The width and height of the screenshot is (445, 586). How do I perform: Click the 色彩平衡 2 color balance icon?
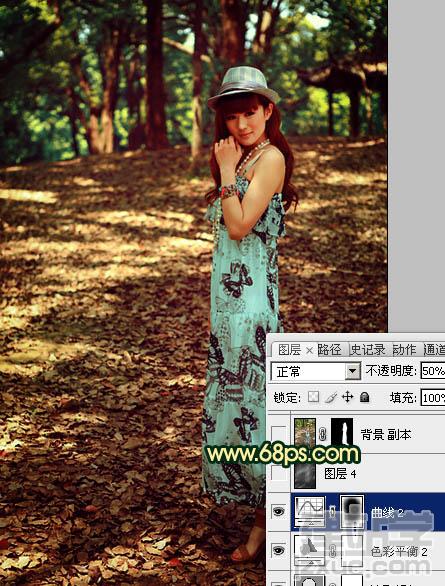coord(310,550)
